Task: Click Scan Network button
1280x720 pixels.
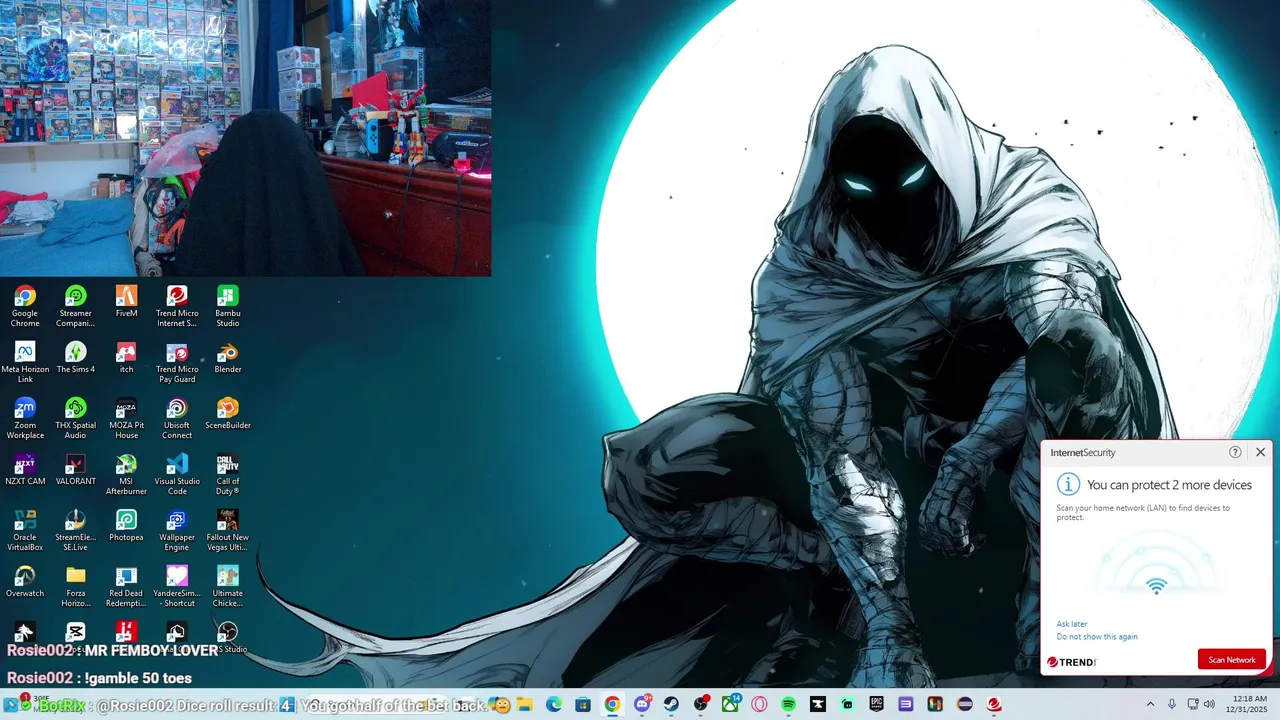Action: coord(1232,660)
